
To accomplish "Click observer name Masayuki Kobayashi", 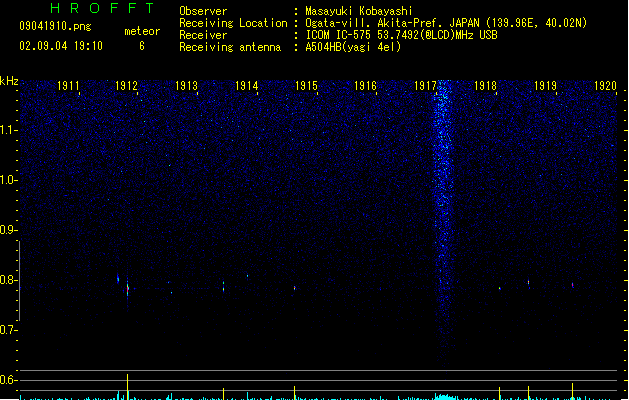I will point(359,11).
